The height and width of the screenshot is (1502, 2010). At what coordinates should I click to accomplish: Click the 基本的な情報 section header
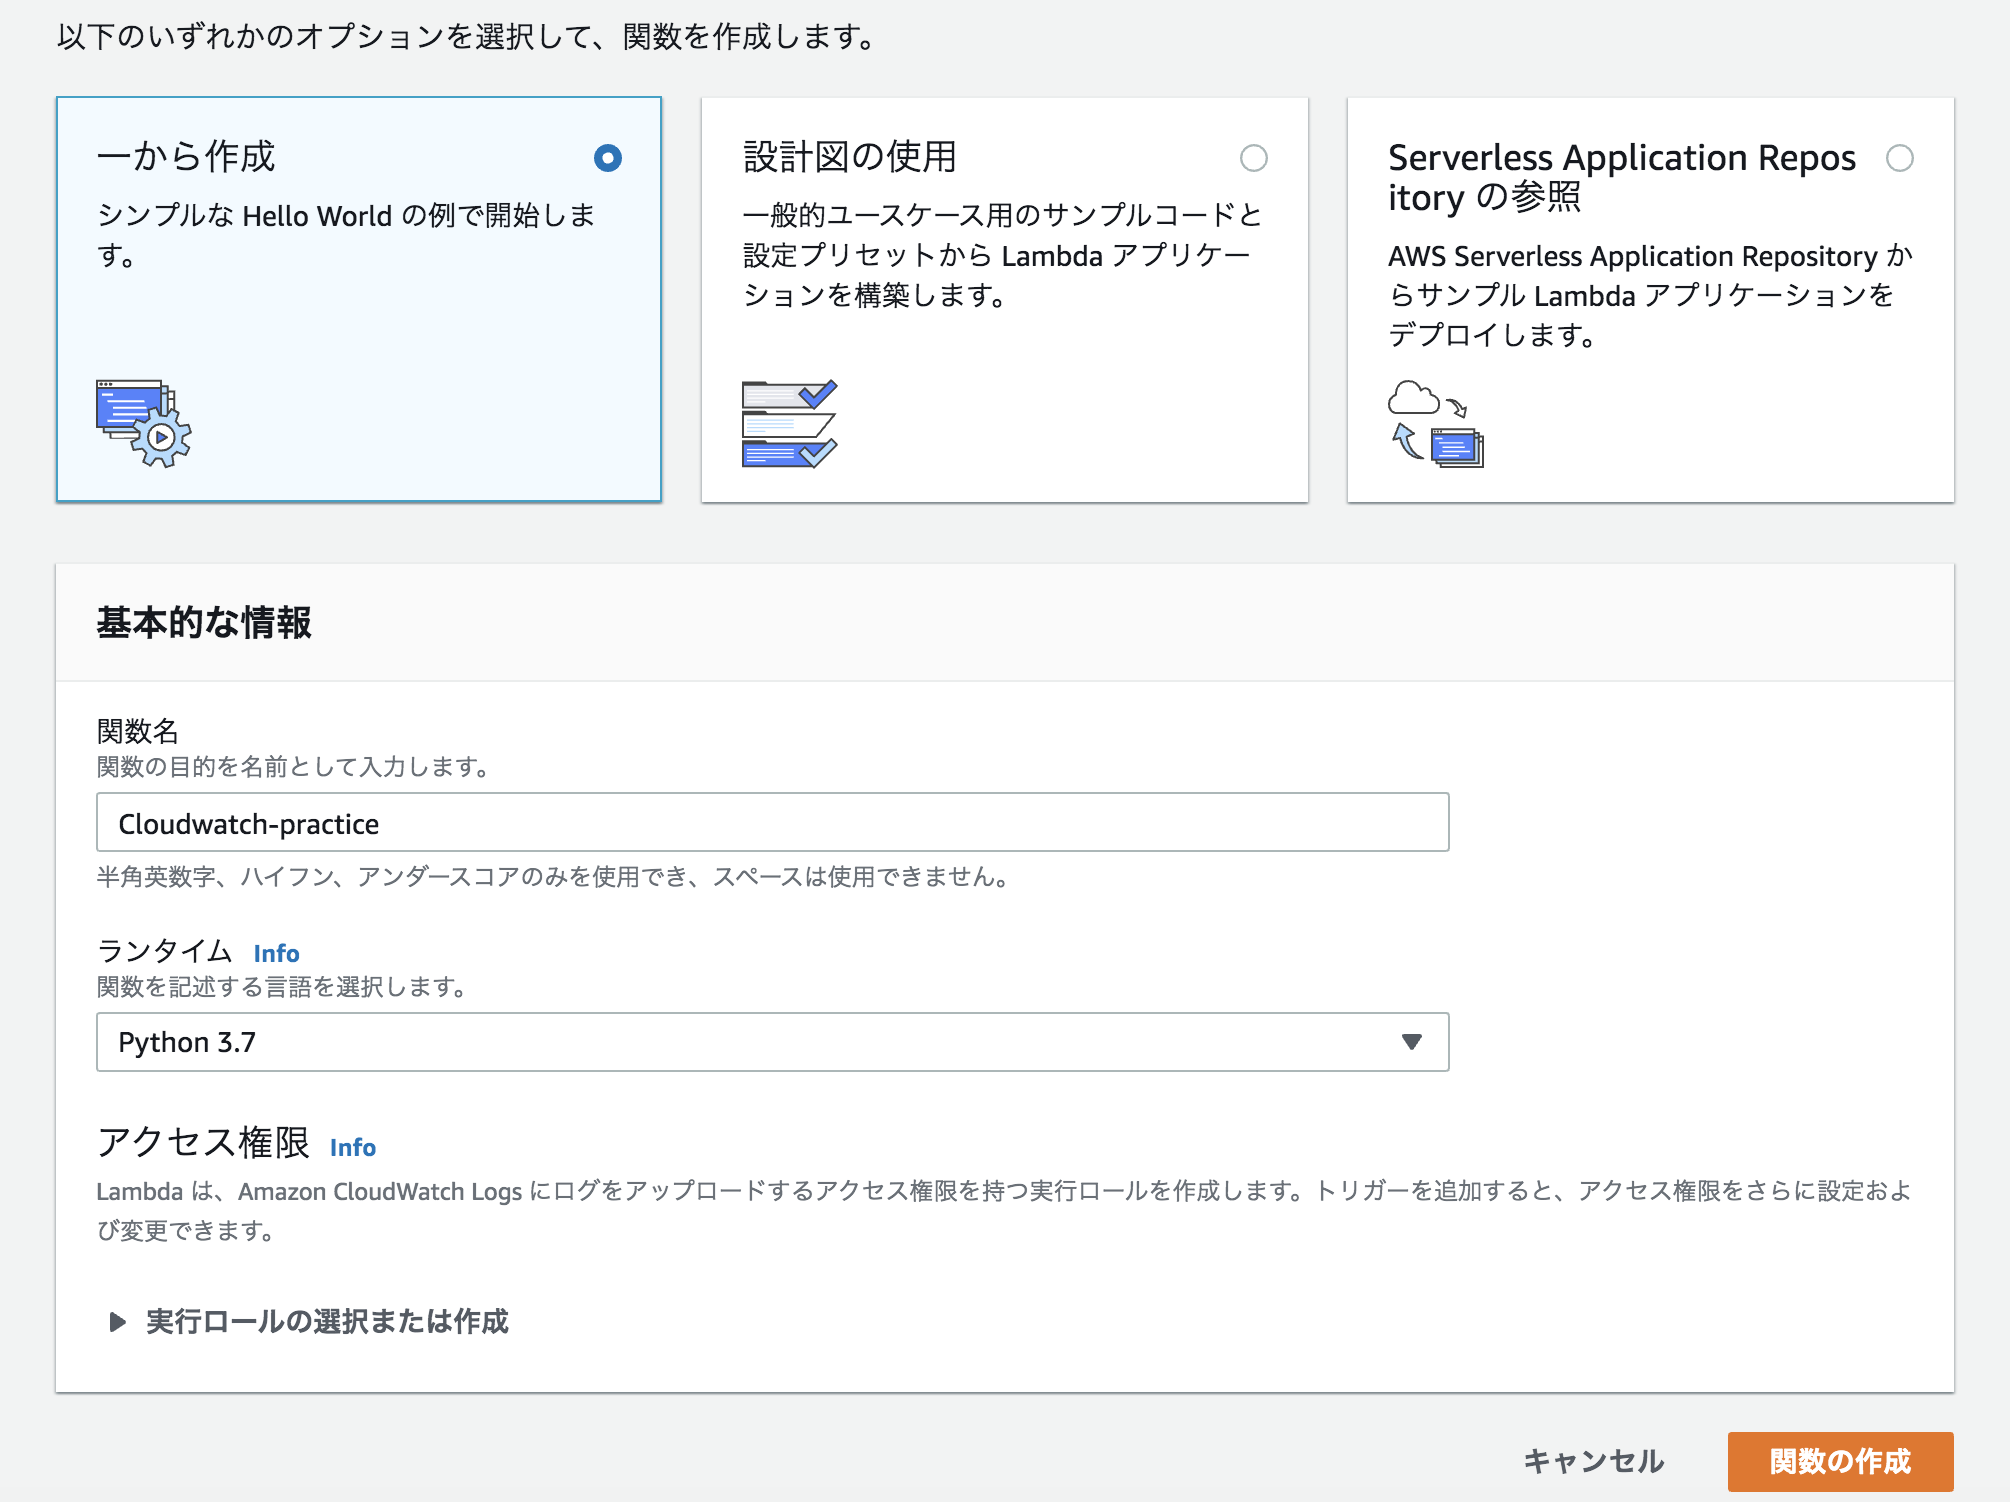click(x=204, y=623)
